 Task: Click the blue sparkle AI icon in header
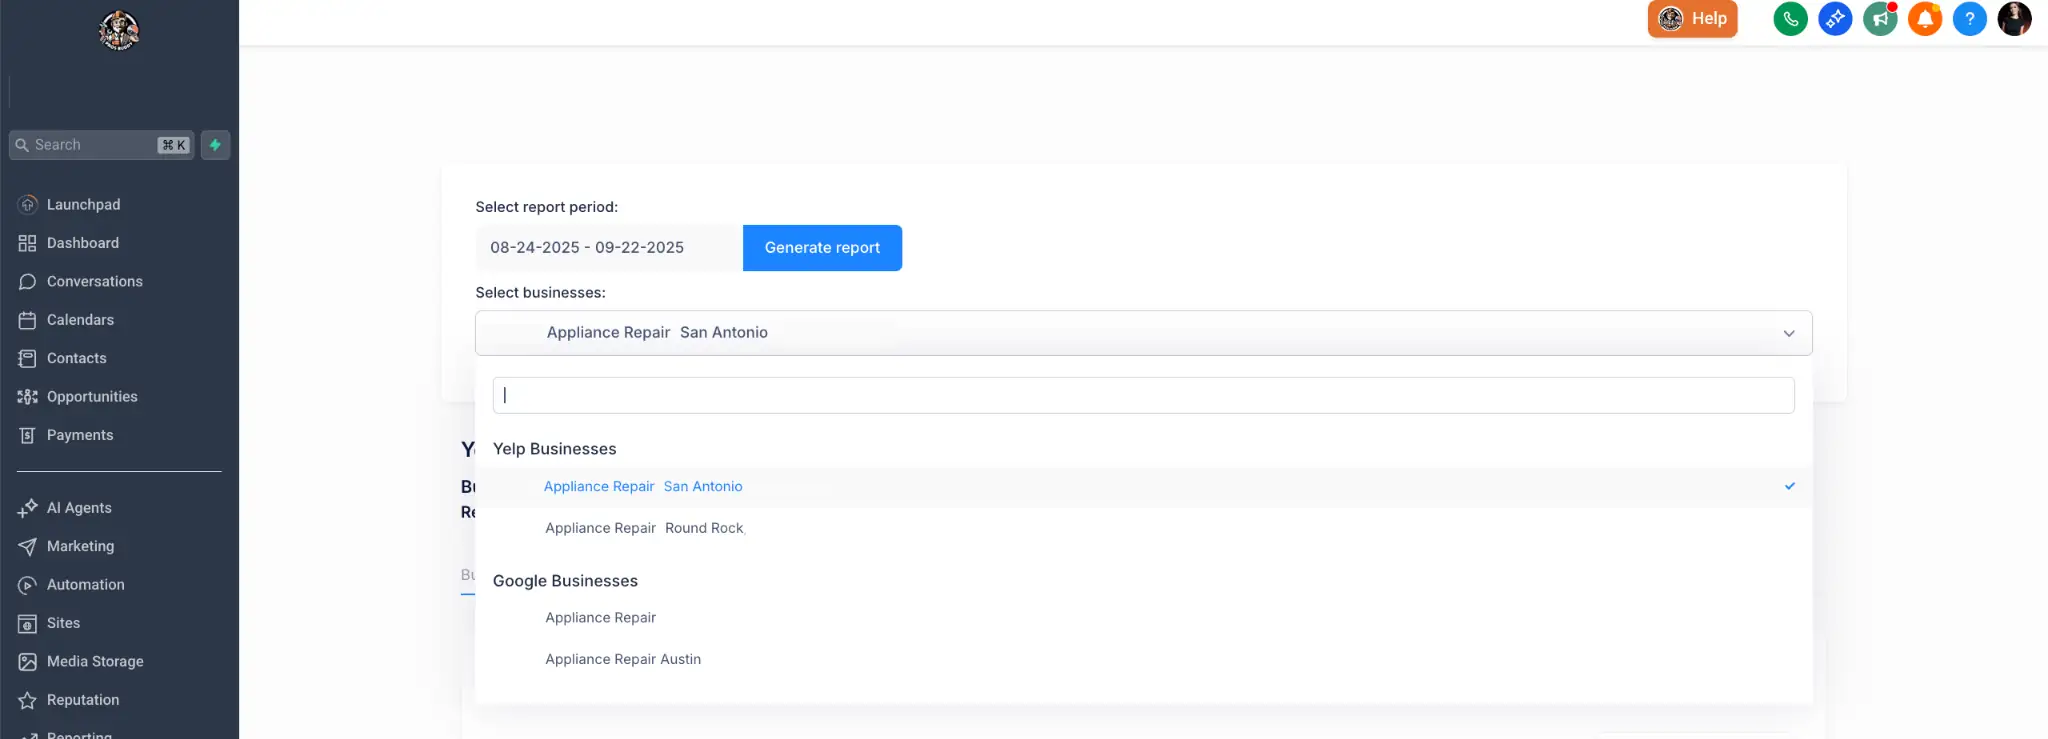click(1835, 19)
